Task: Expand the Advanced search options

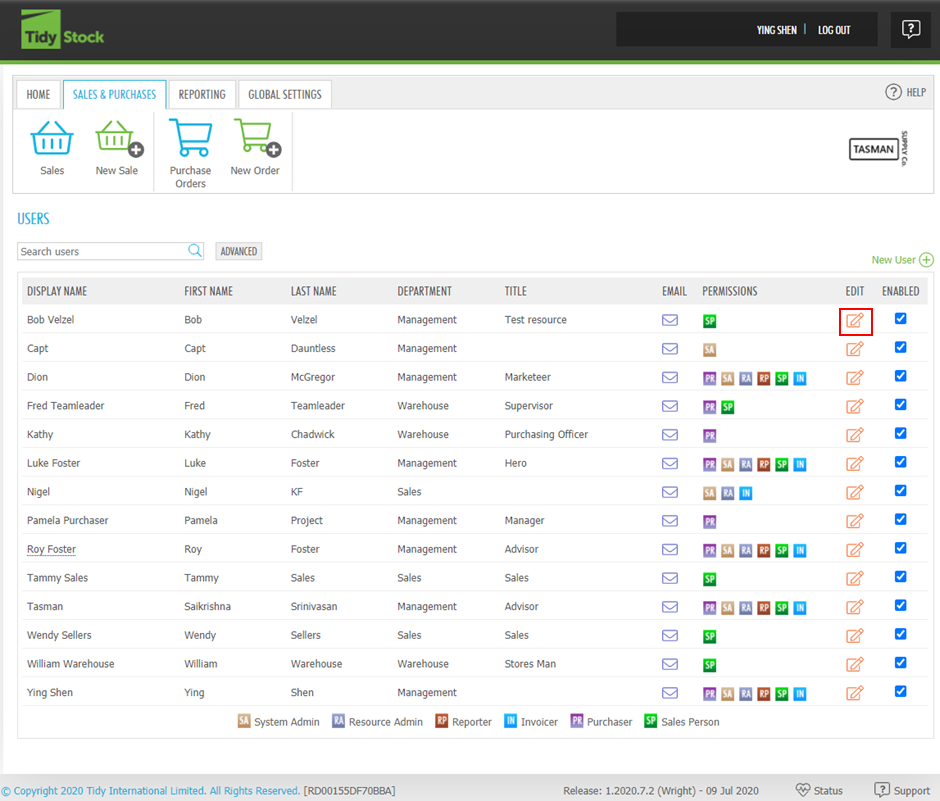Action: (239, 252)
